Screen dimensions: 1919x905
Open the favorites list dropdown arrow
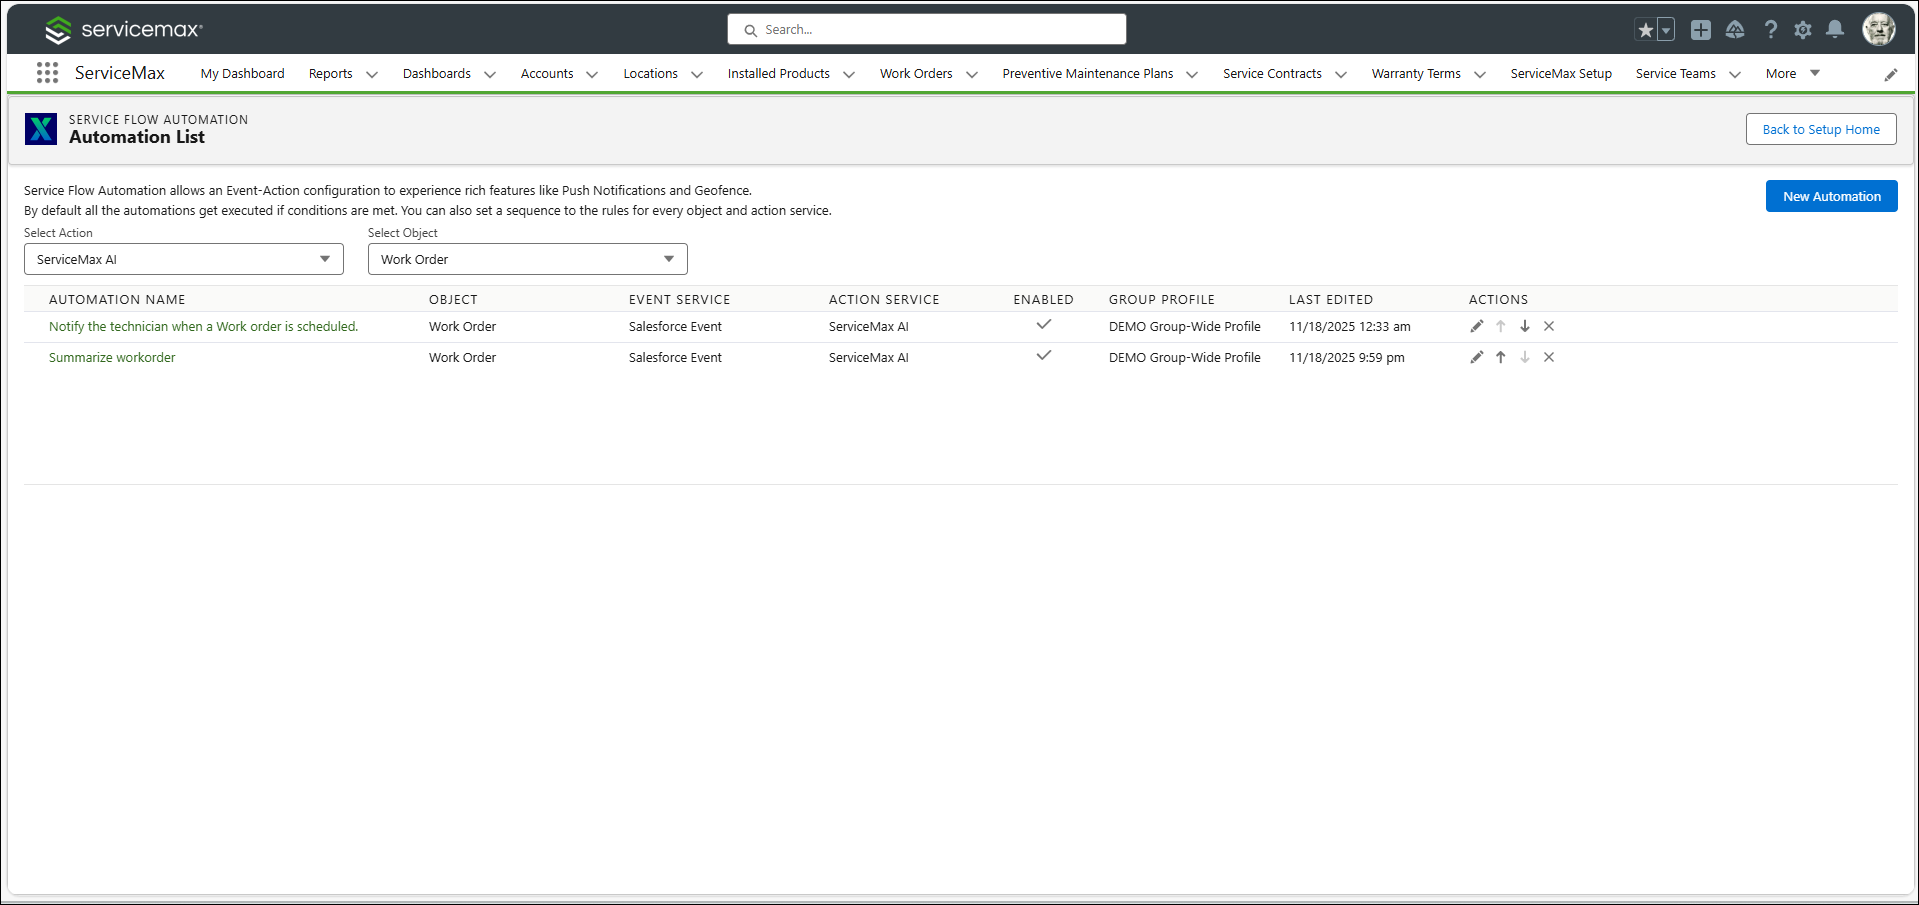(x=1666, y=30)
